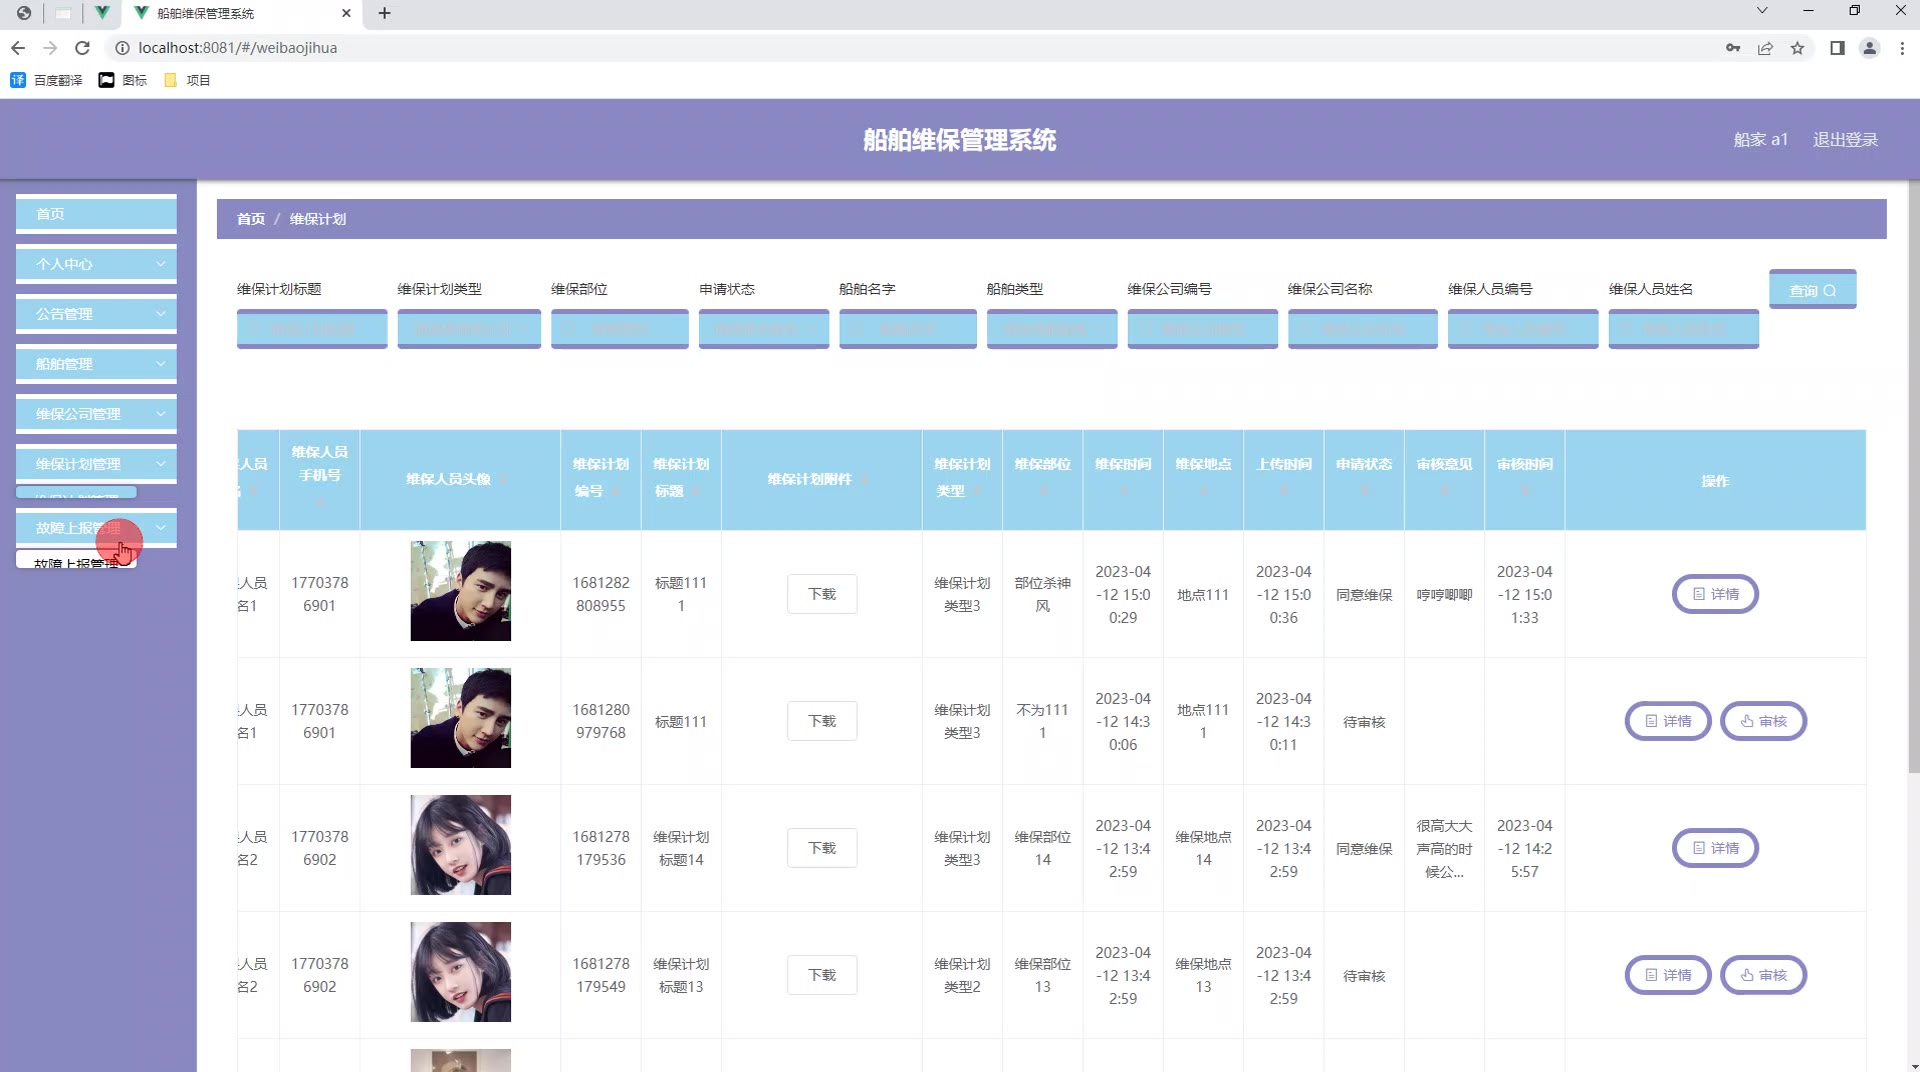
Task: Sort the table by 维保地点 column
Action: 1203,491
